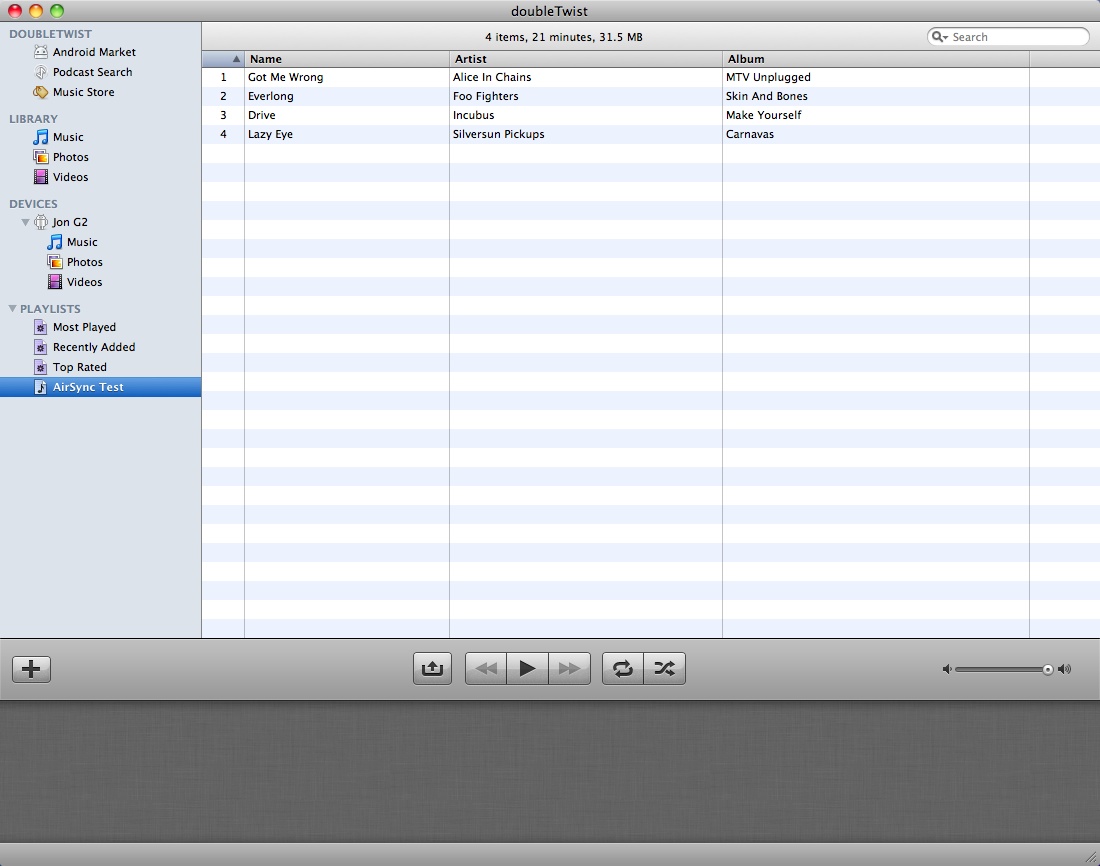Select AirSync Test playlist
This screenshot has width=1100, height=866.
point(100,387)
